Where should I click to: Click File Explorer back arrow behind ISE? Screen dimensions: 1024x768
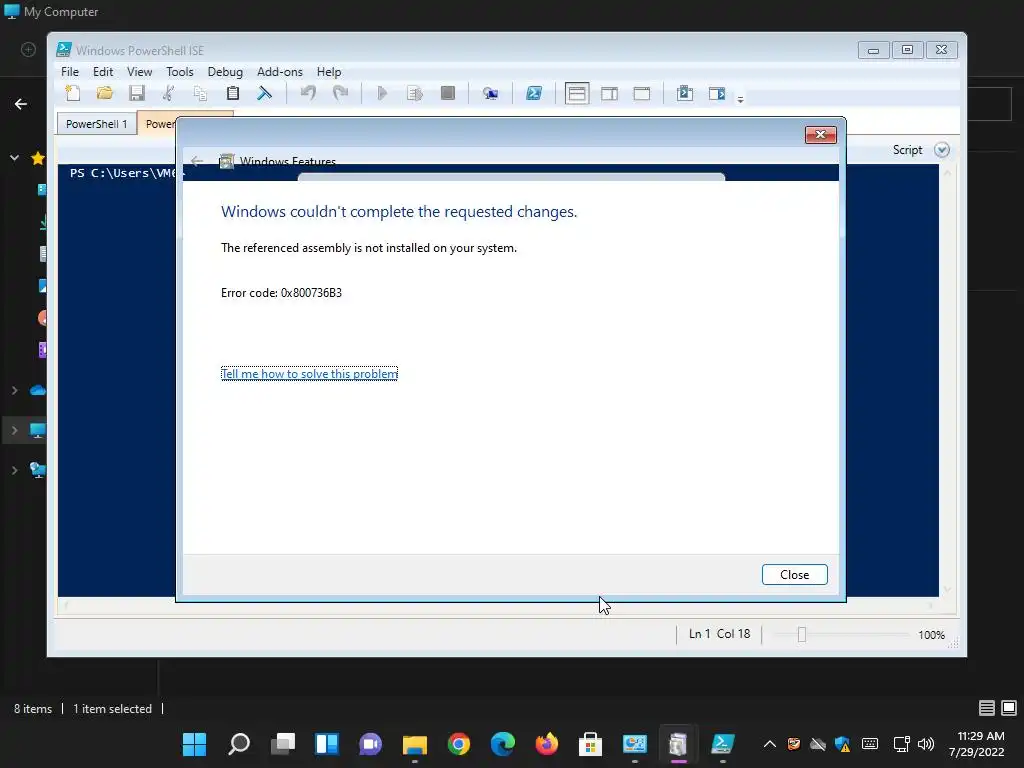click(x=21, y=104)
